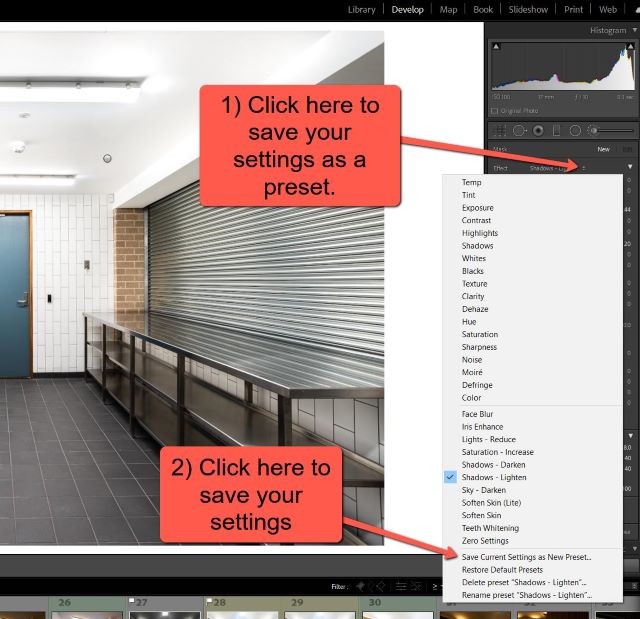
Task: Choose Save Current Settings as New Preset
Action: 526,557
